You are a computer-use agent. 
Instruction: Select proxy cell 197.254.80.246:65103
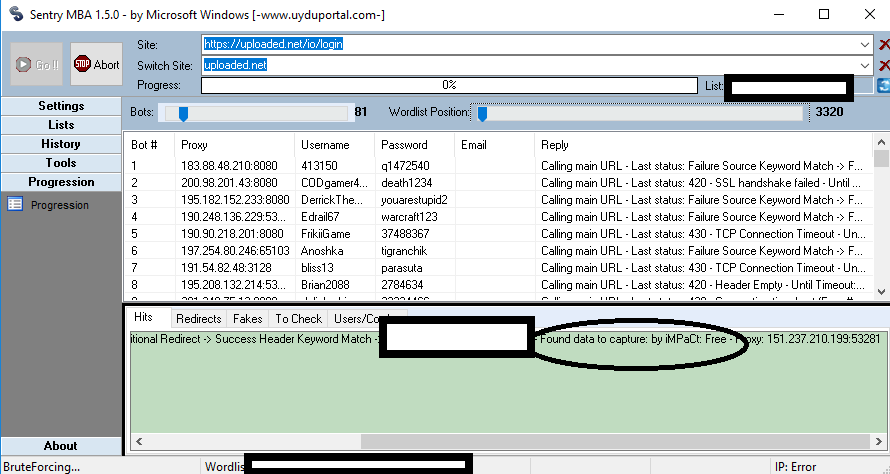235,251
